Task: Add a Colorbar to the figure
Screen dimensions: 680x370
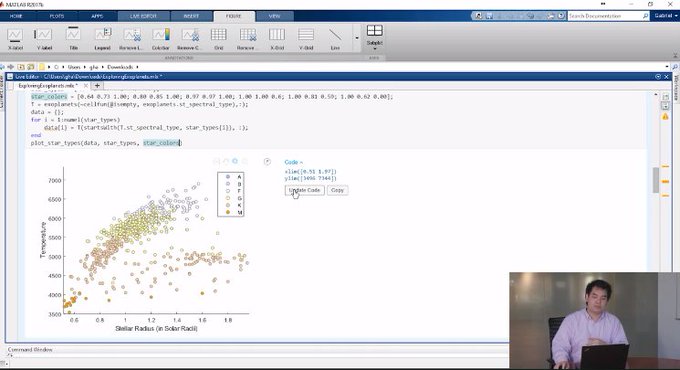Action: [x=160, y=39]
